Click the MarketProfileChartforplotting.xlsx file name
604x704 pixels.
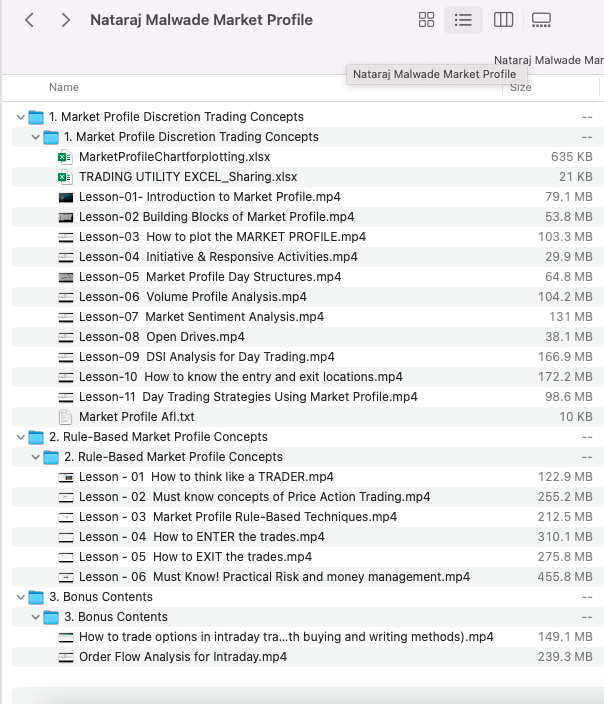click(x=175, y=157)
